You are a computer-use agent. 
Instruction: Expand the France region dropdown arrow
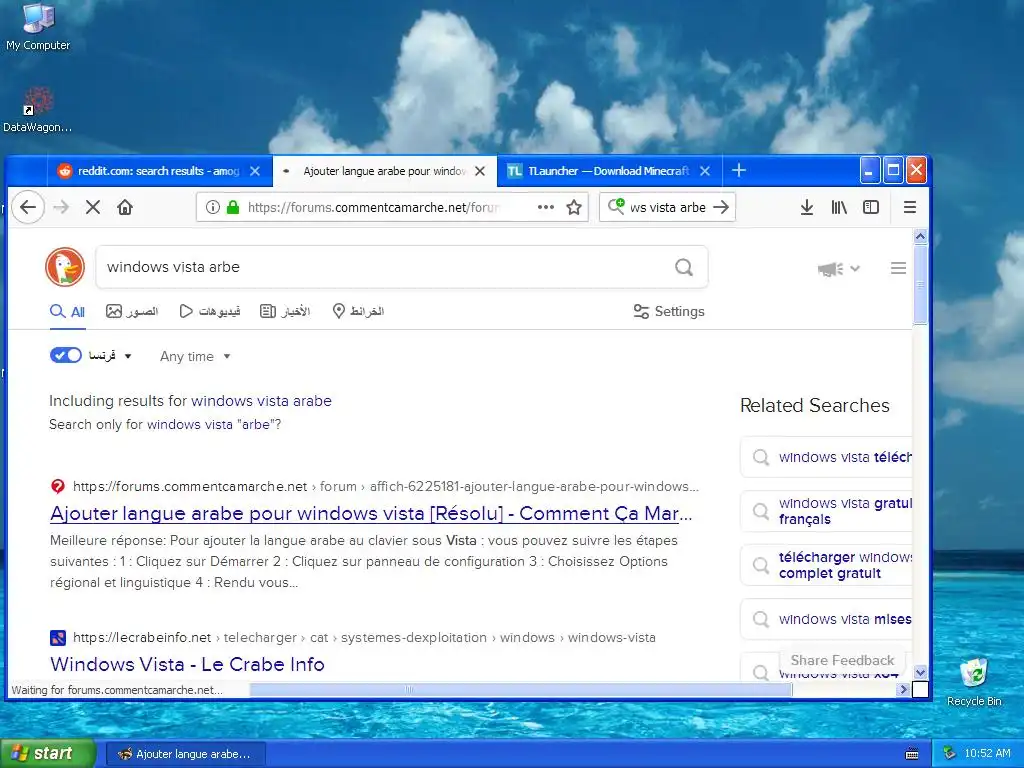coord(128,356)
